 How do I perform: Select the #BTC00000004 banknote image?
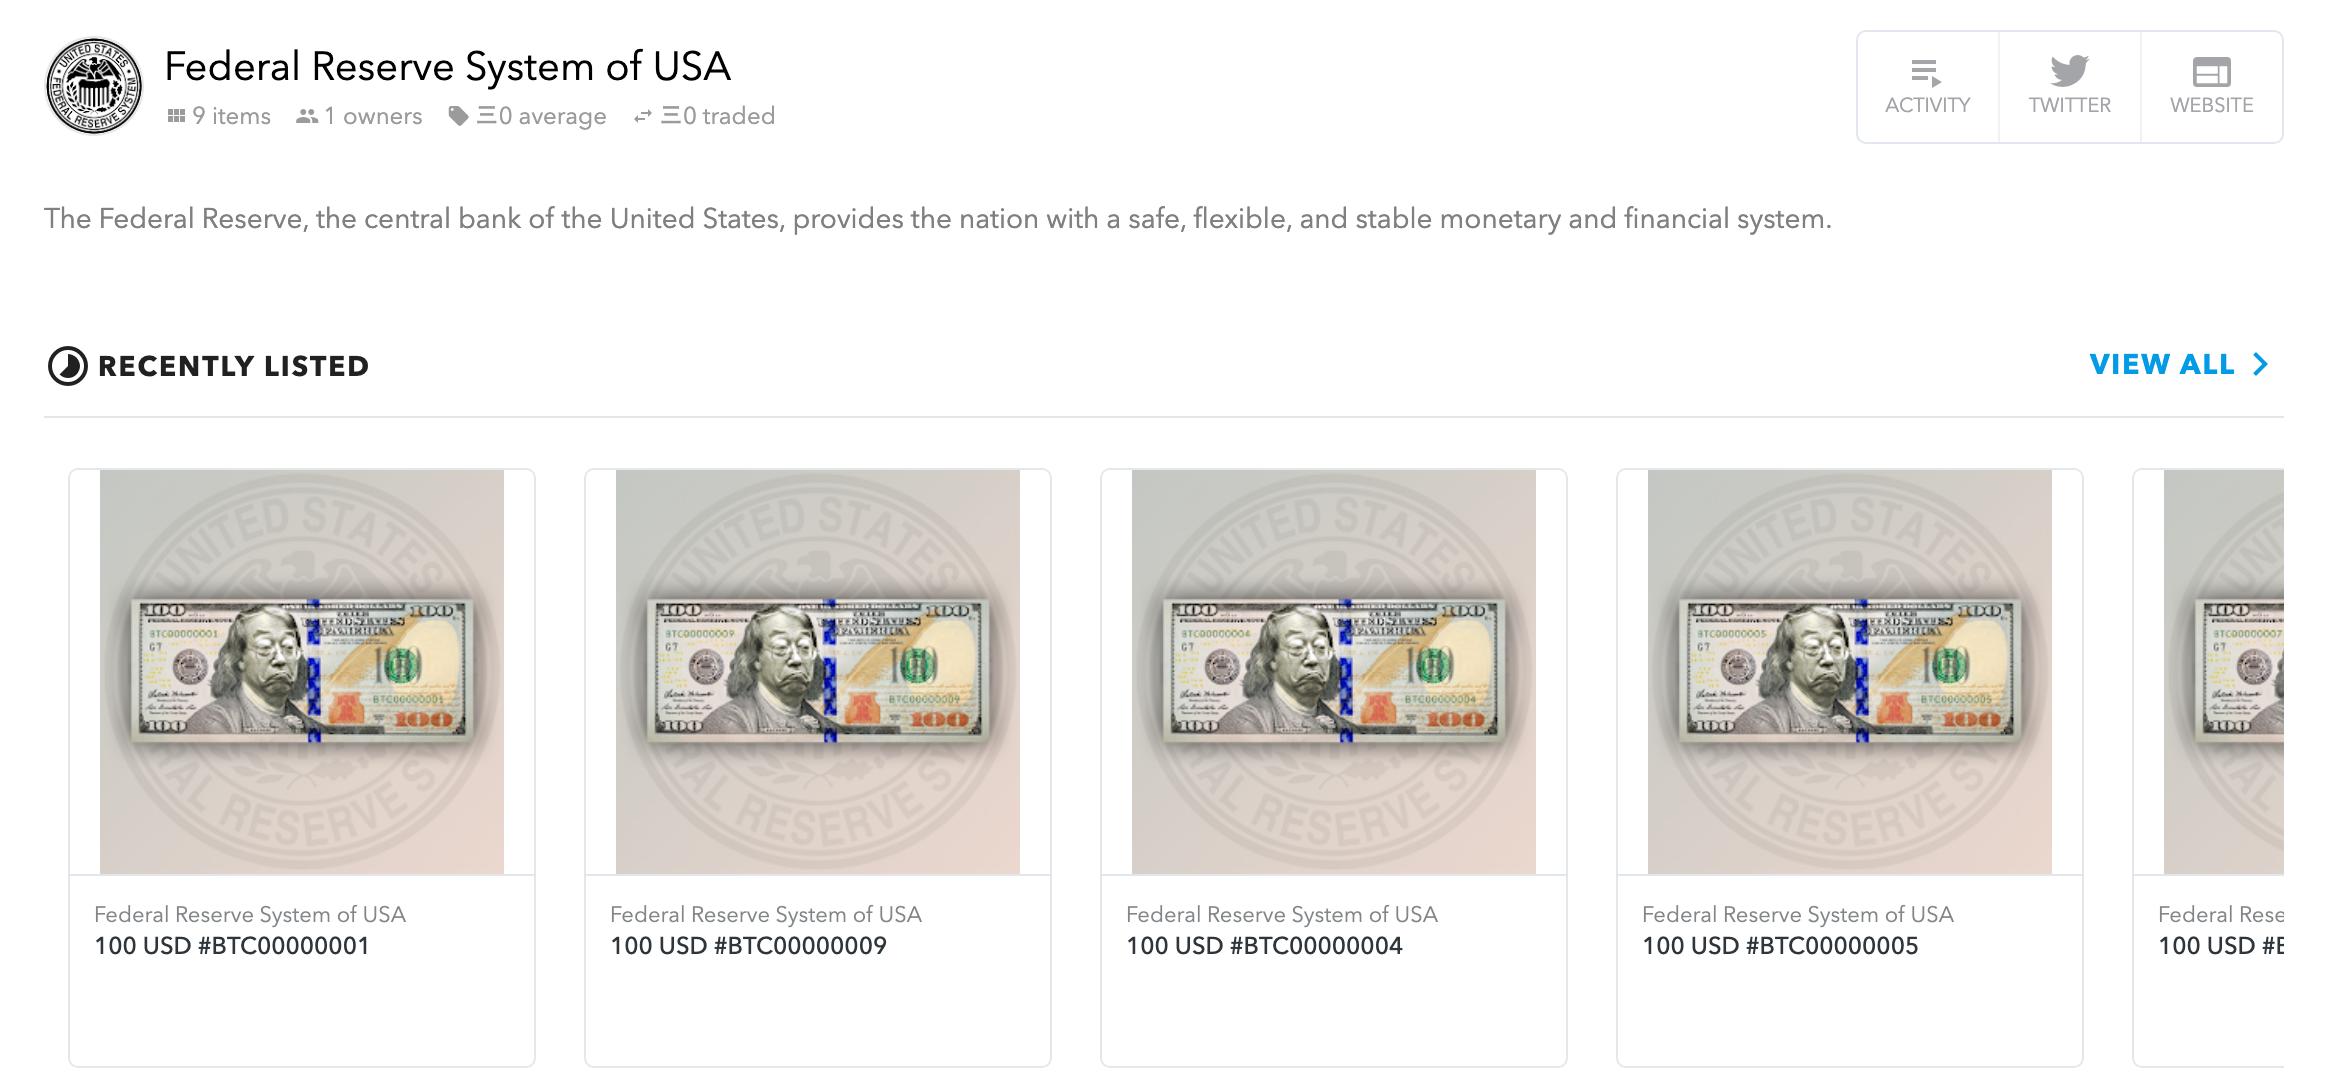tap(1334, 671)
